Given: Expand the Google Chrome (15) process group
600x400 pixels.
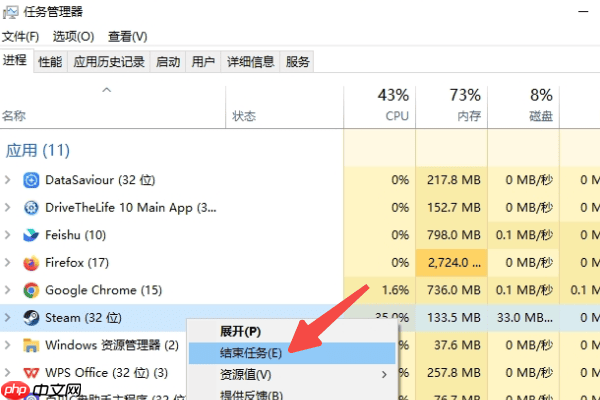Looking at the screenshot, I should click(x=7, y=290).
